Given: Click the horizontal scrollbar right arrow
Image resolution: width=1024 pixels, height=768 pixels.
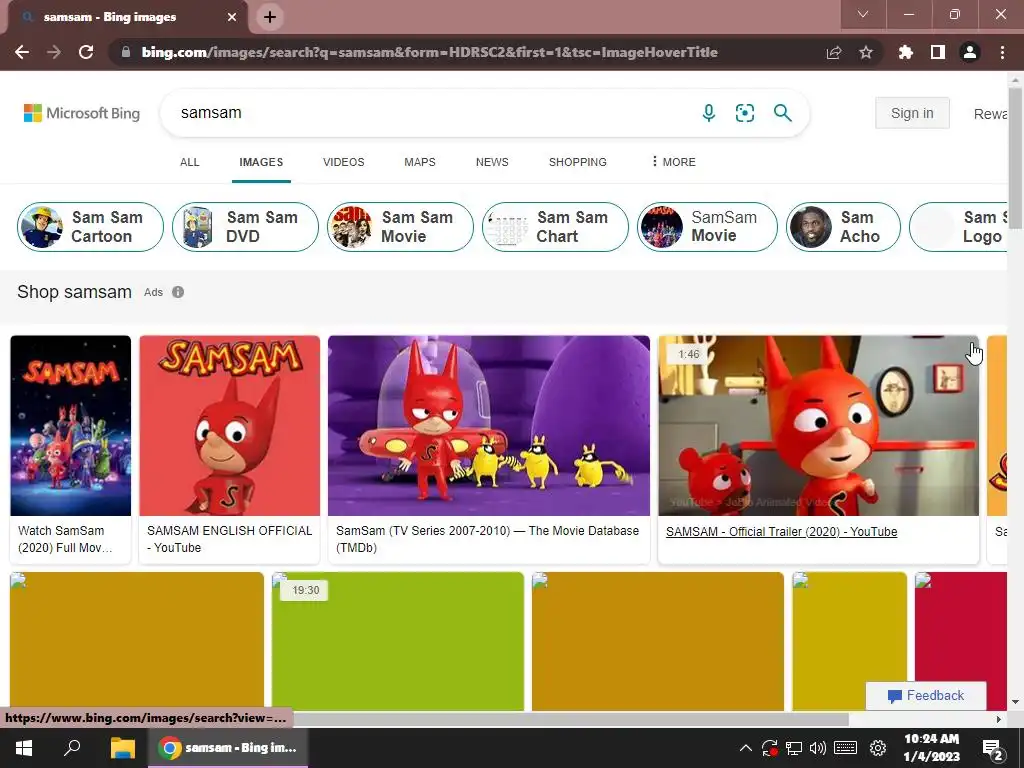Looking at the screenshot, I should point(999,719).
